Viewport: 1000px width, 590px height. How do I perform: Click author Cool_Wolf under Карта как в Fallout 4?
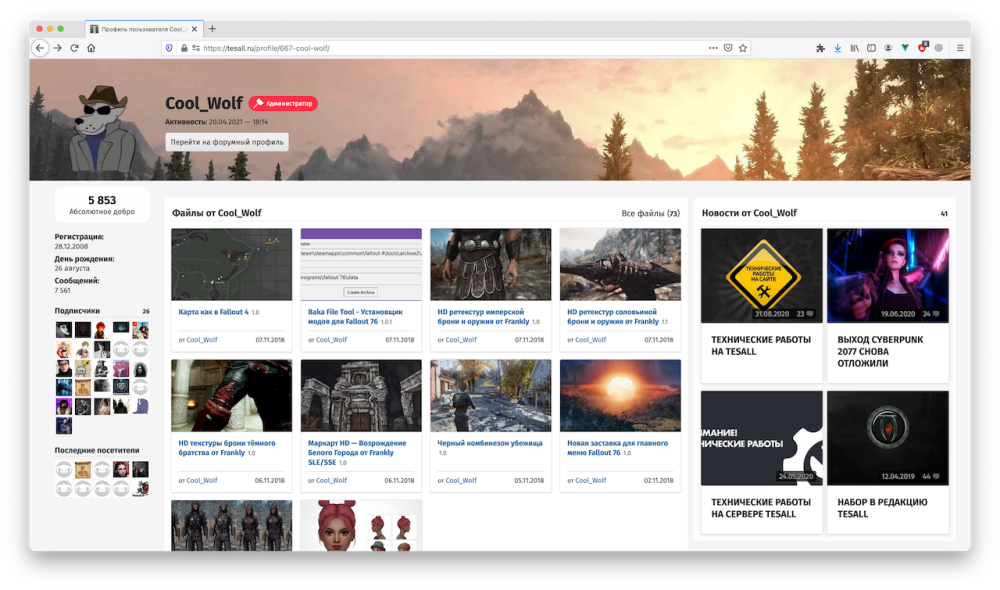202,339
